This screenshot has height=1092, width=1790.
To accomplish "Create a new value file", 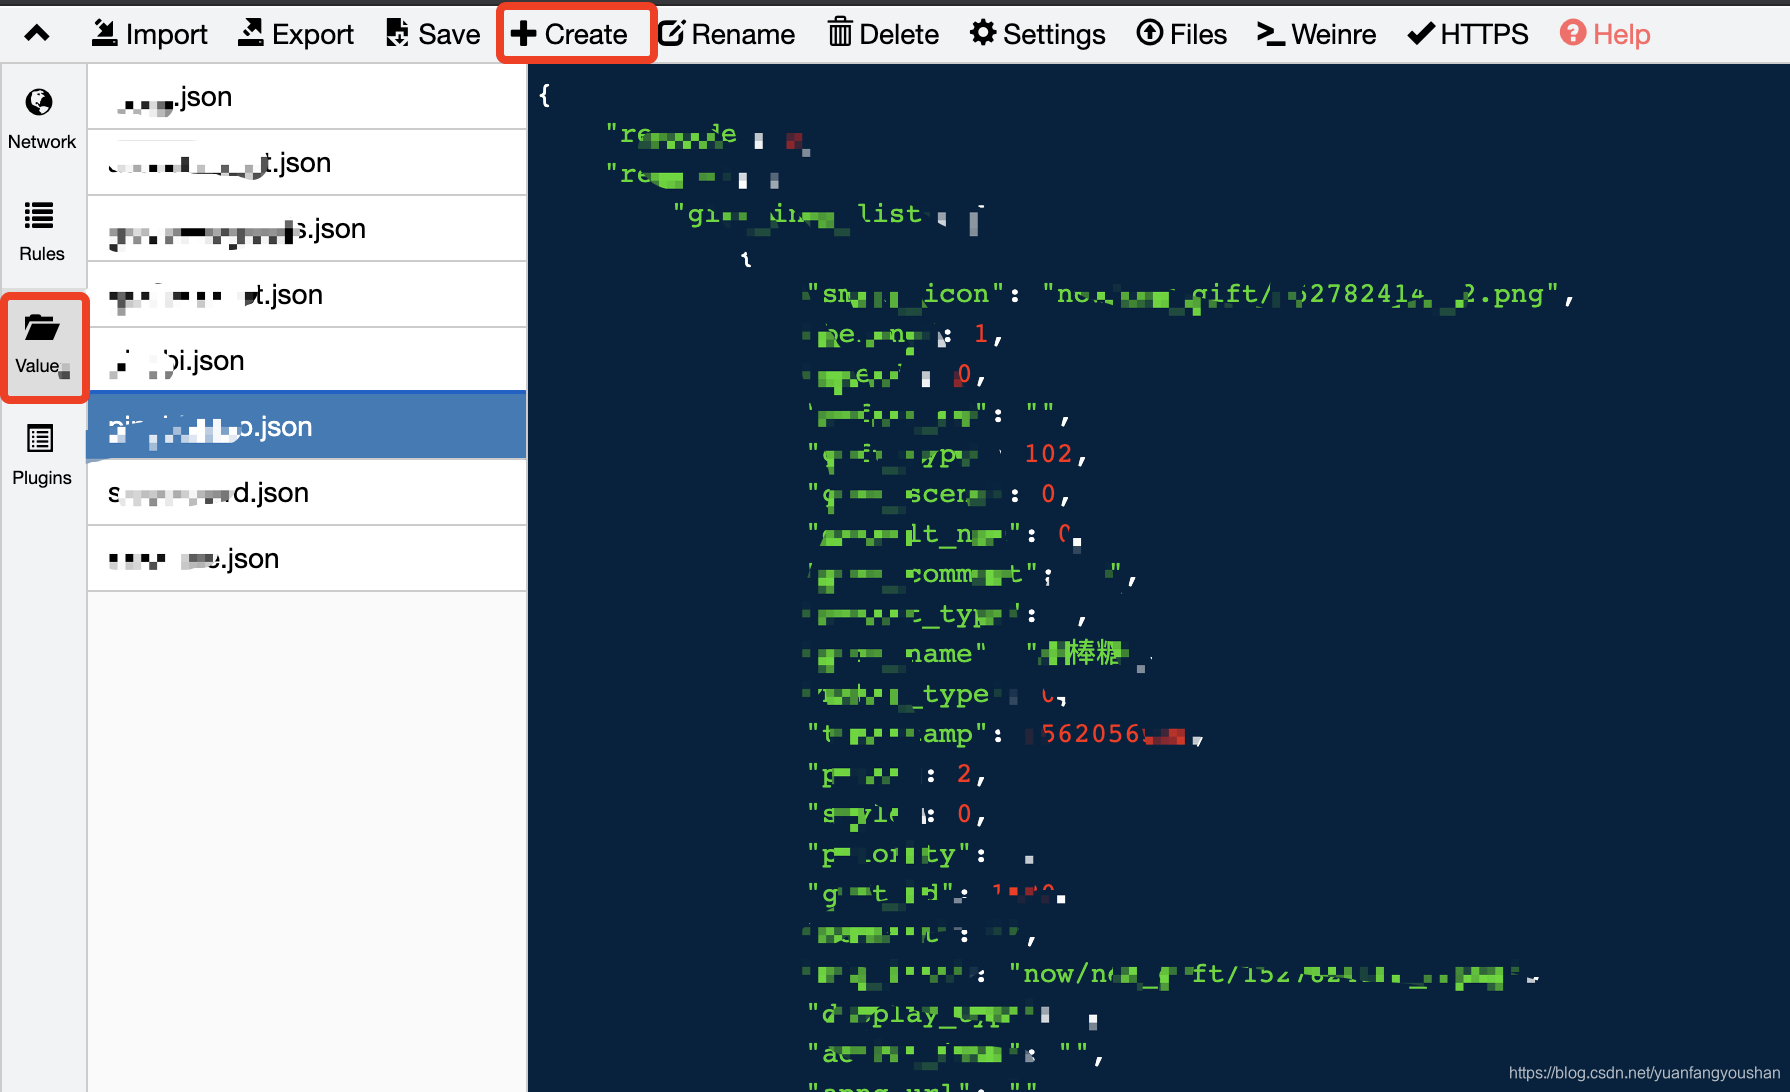I will click(x=569, y=34).
